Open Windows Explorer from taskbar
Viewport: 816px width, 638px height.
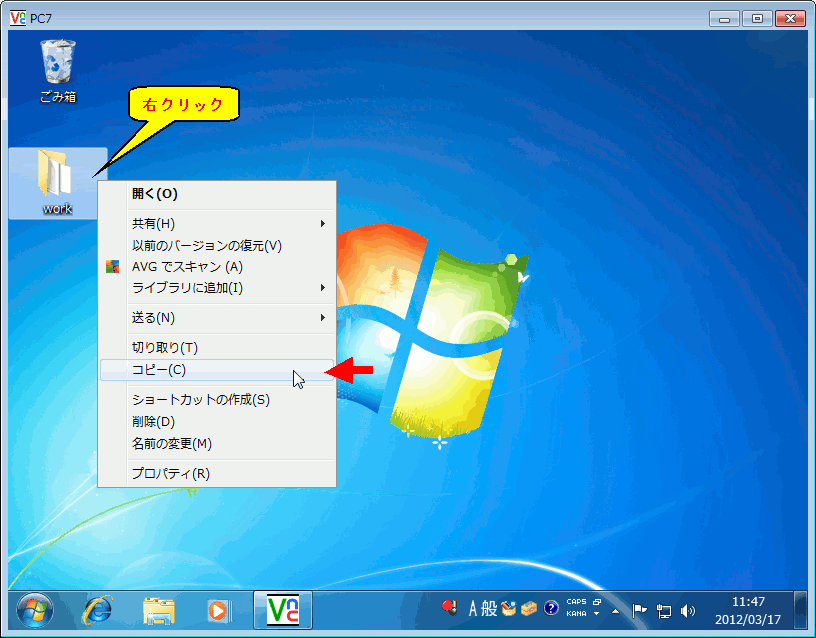[159, 609]
